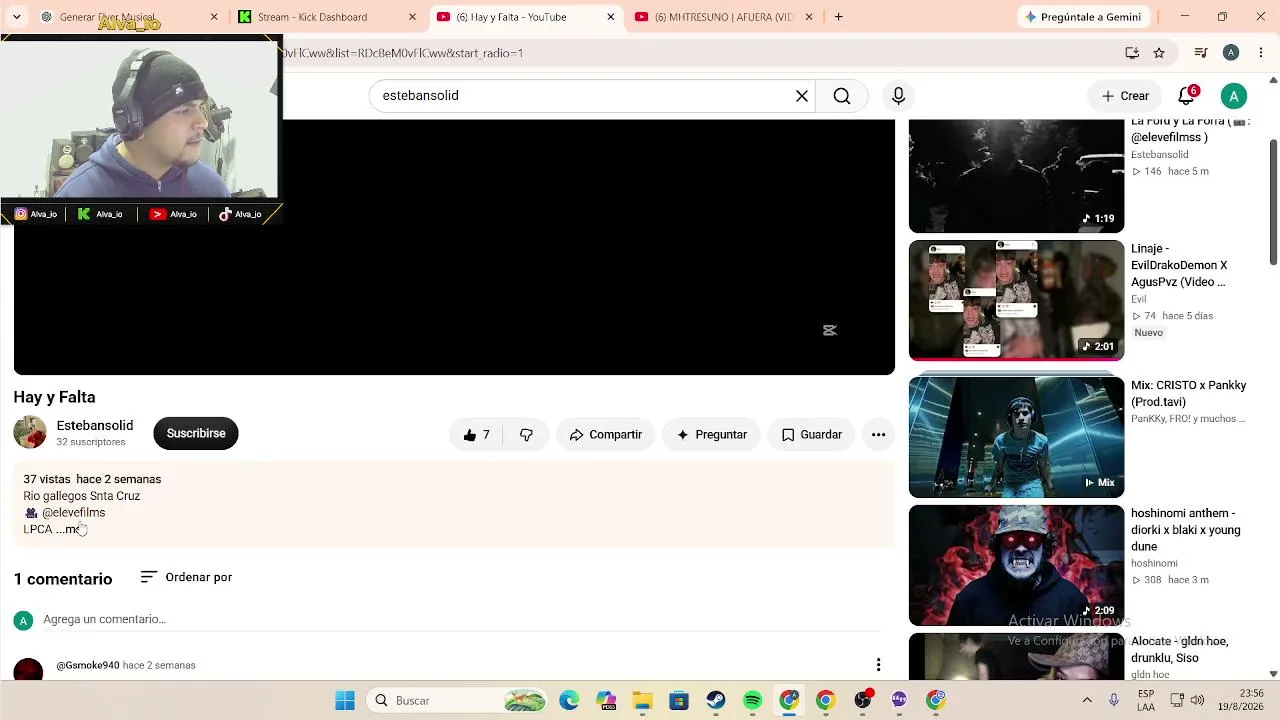Click the Alocate - gldn hoe video title
This screenshot has width=1280, height=720.
point(1180,650)
